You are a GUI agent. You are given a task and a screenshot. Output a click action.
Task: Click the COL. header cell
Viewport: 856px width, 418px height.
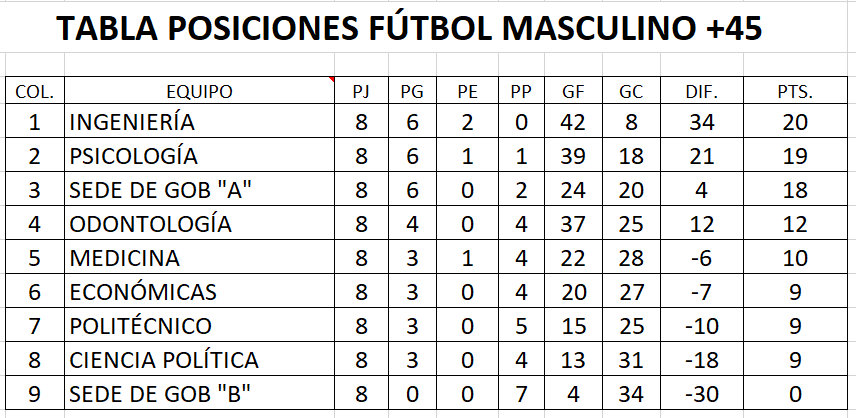coord(34,91)
